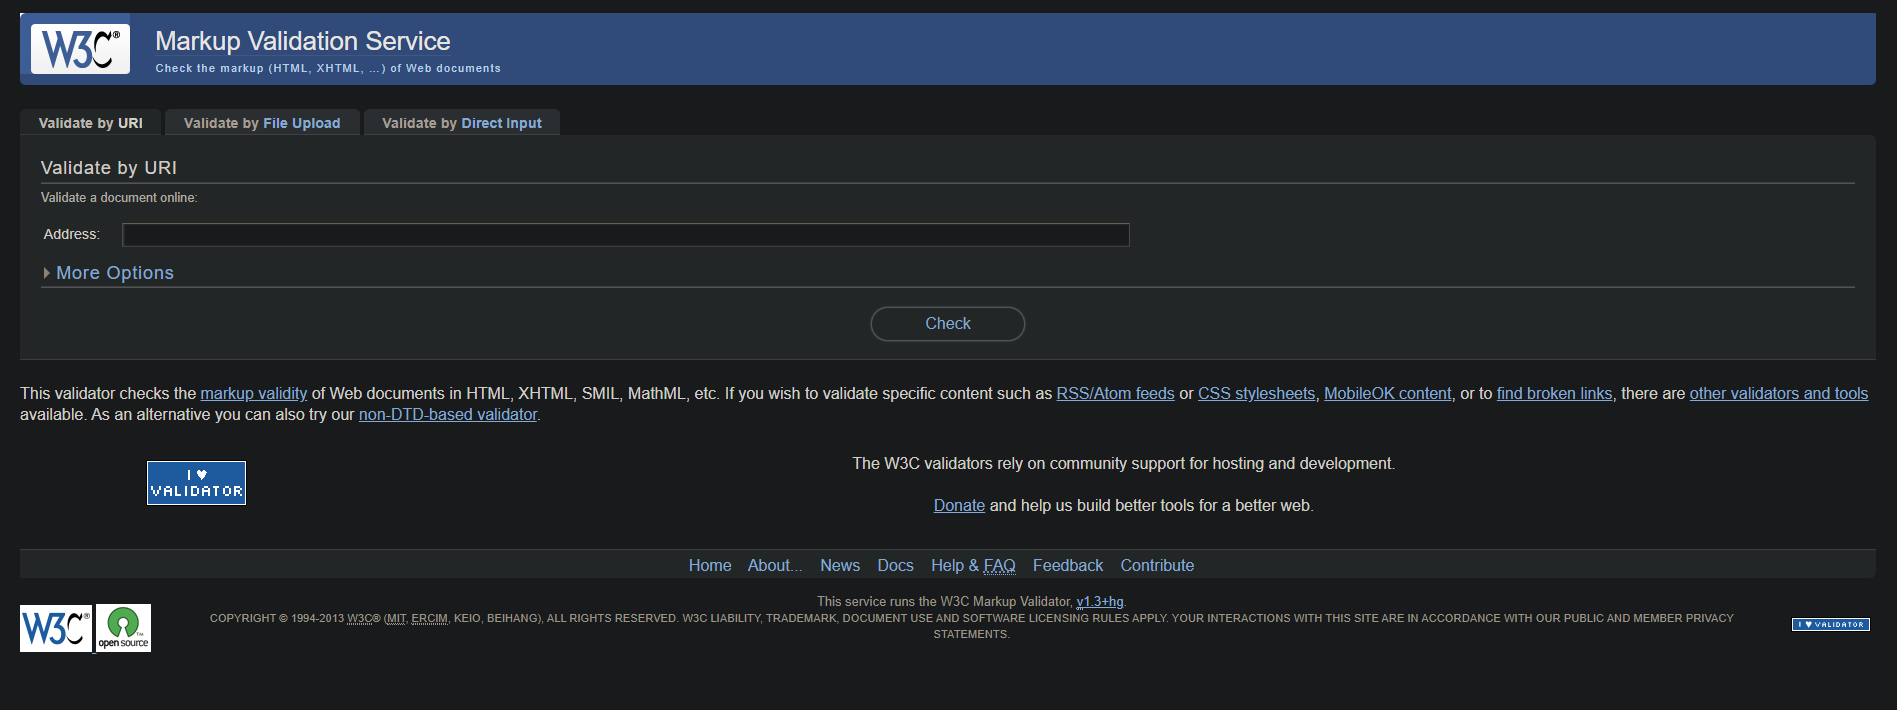1897x710 pixels.
Task: Open Help & FAQ in footer navigation
Action: point(973,566)
